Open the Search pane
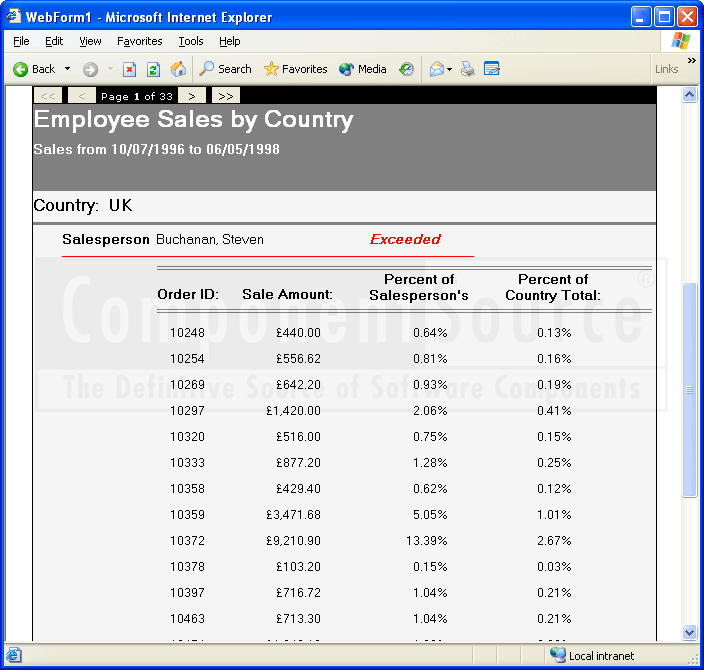 click(x=225, y=69)
